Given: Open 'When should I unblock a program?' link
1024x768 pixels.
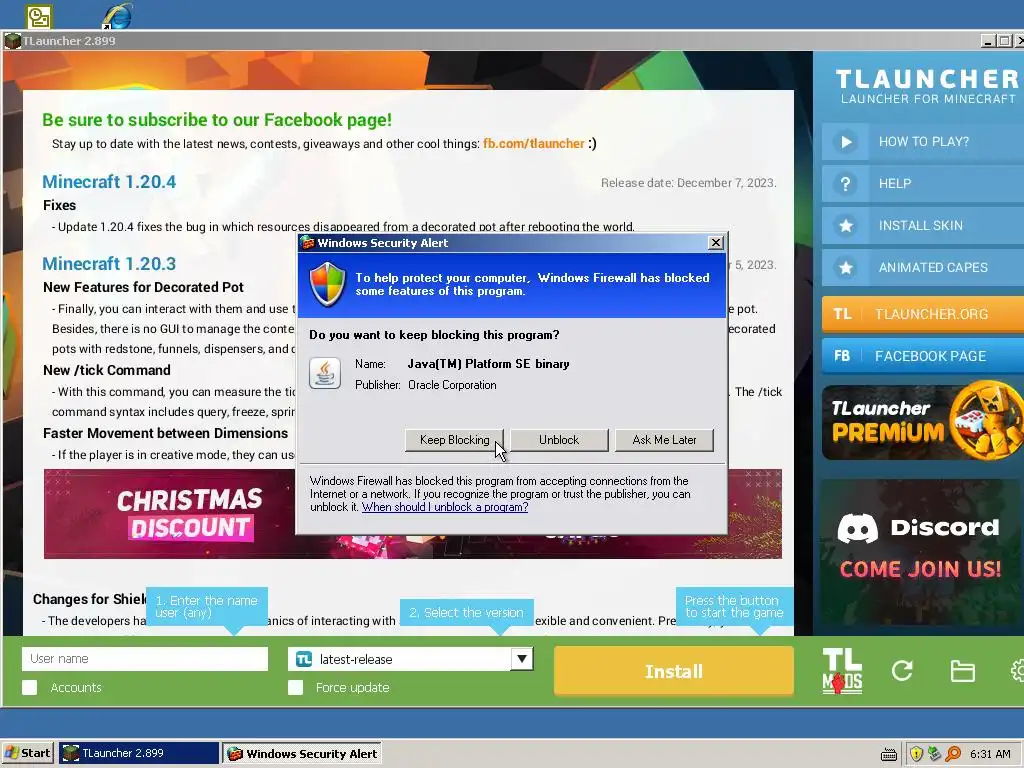Looking at the screenshot, I should [x=445, y=507].
